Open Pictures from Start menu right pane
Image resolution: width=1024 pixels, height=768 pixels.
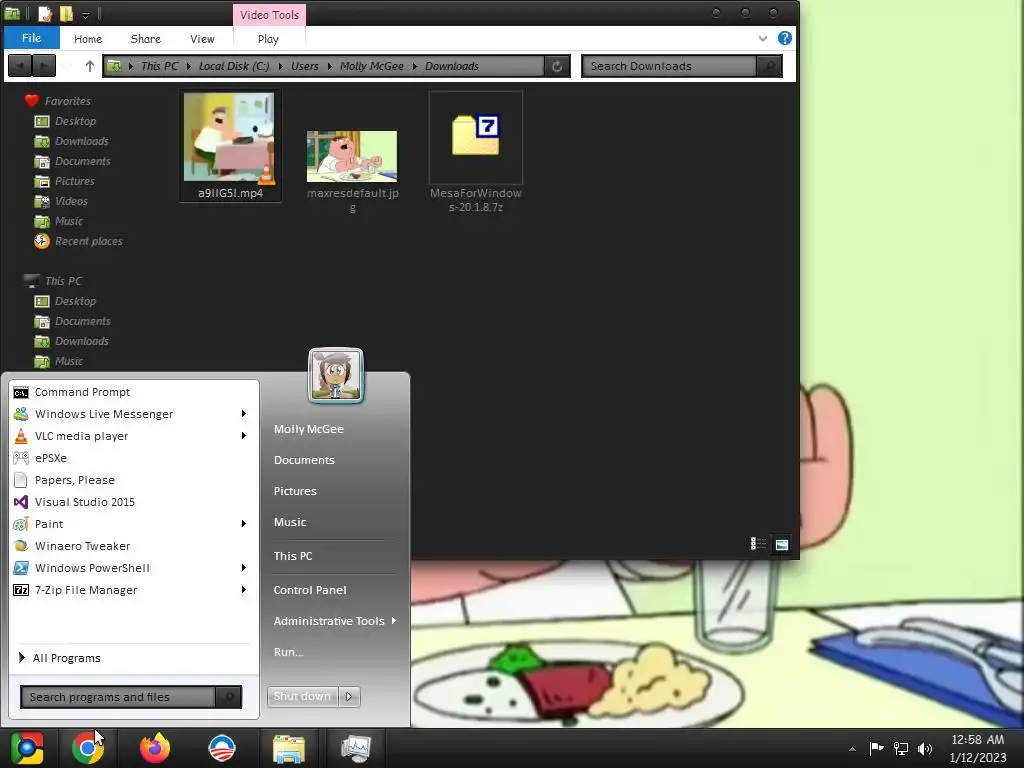coord(295,491)
